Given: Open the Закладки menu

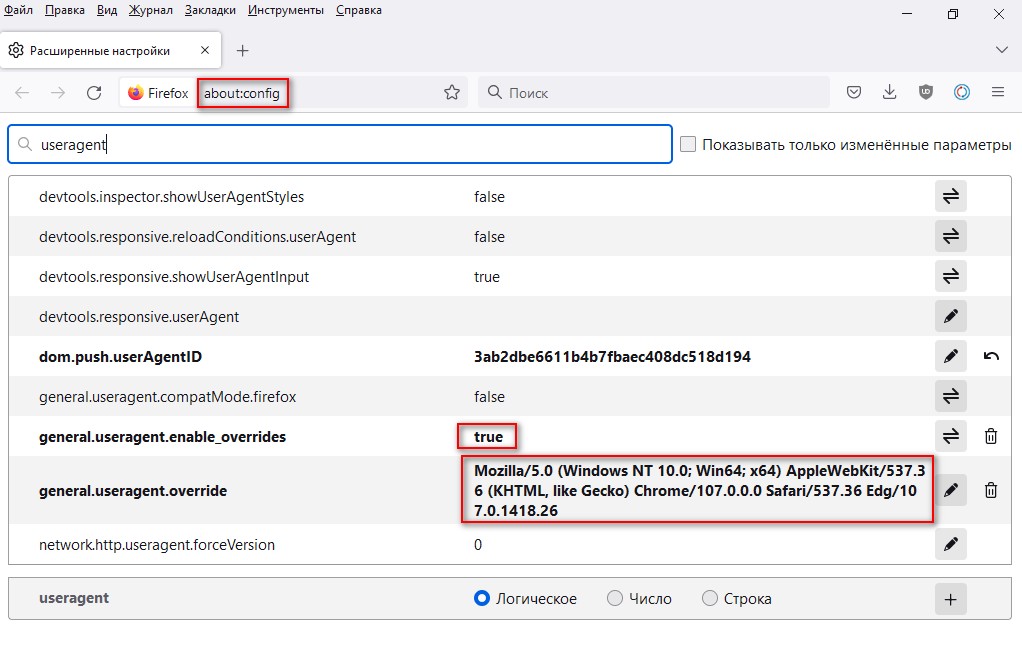Looking at the screenshot, I should tap(210, 10).
